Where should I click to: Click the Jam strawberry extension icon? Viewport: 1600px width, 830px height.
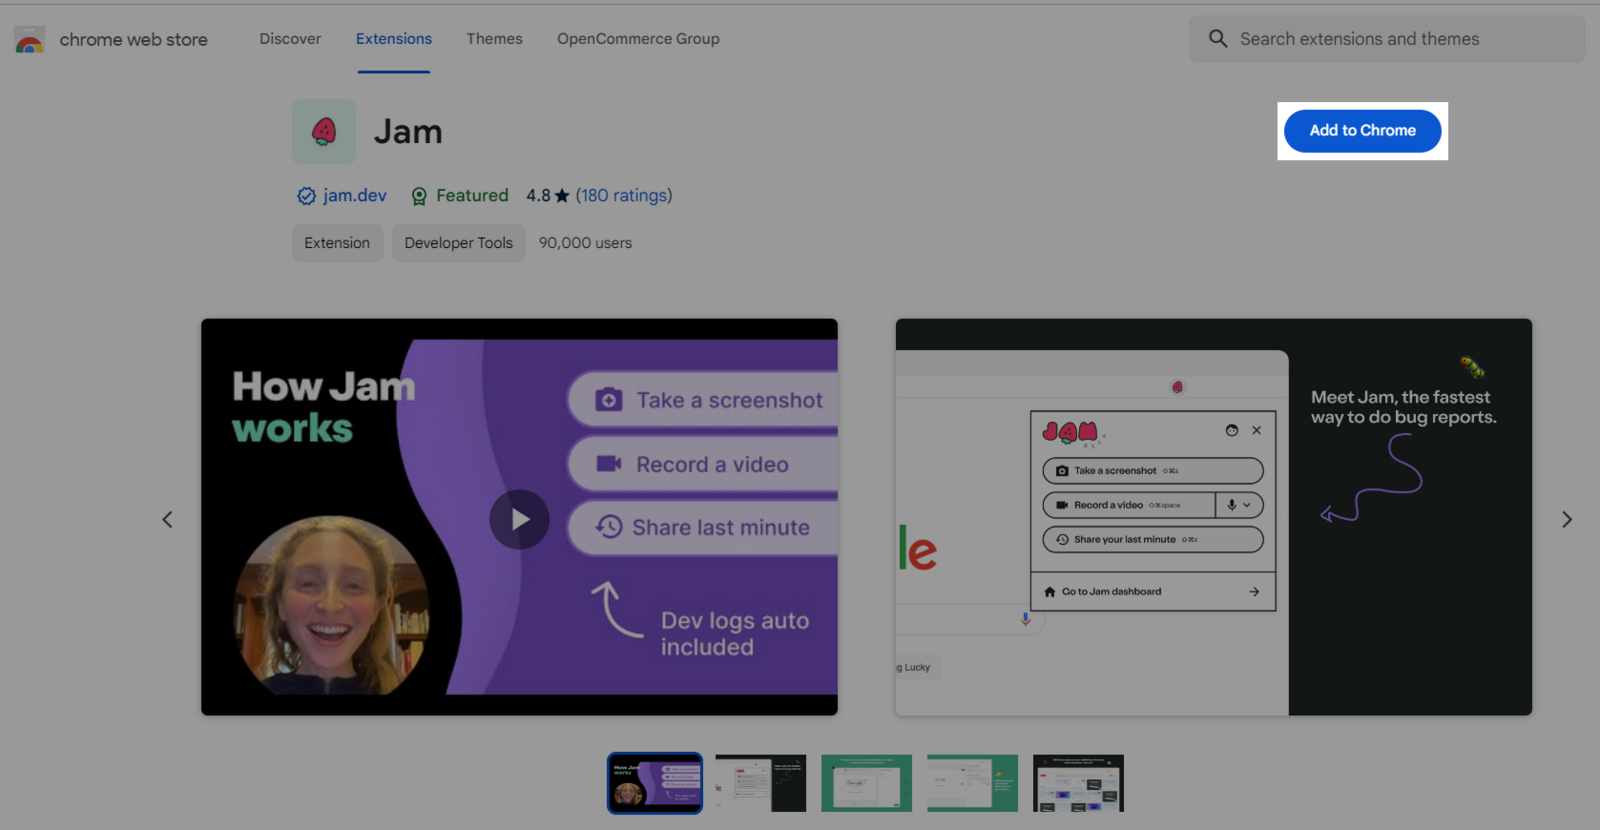[324, 131]
